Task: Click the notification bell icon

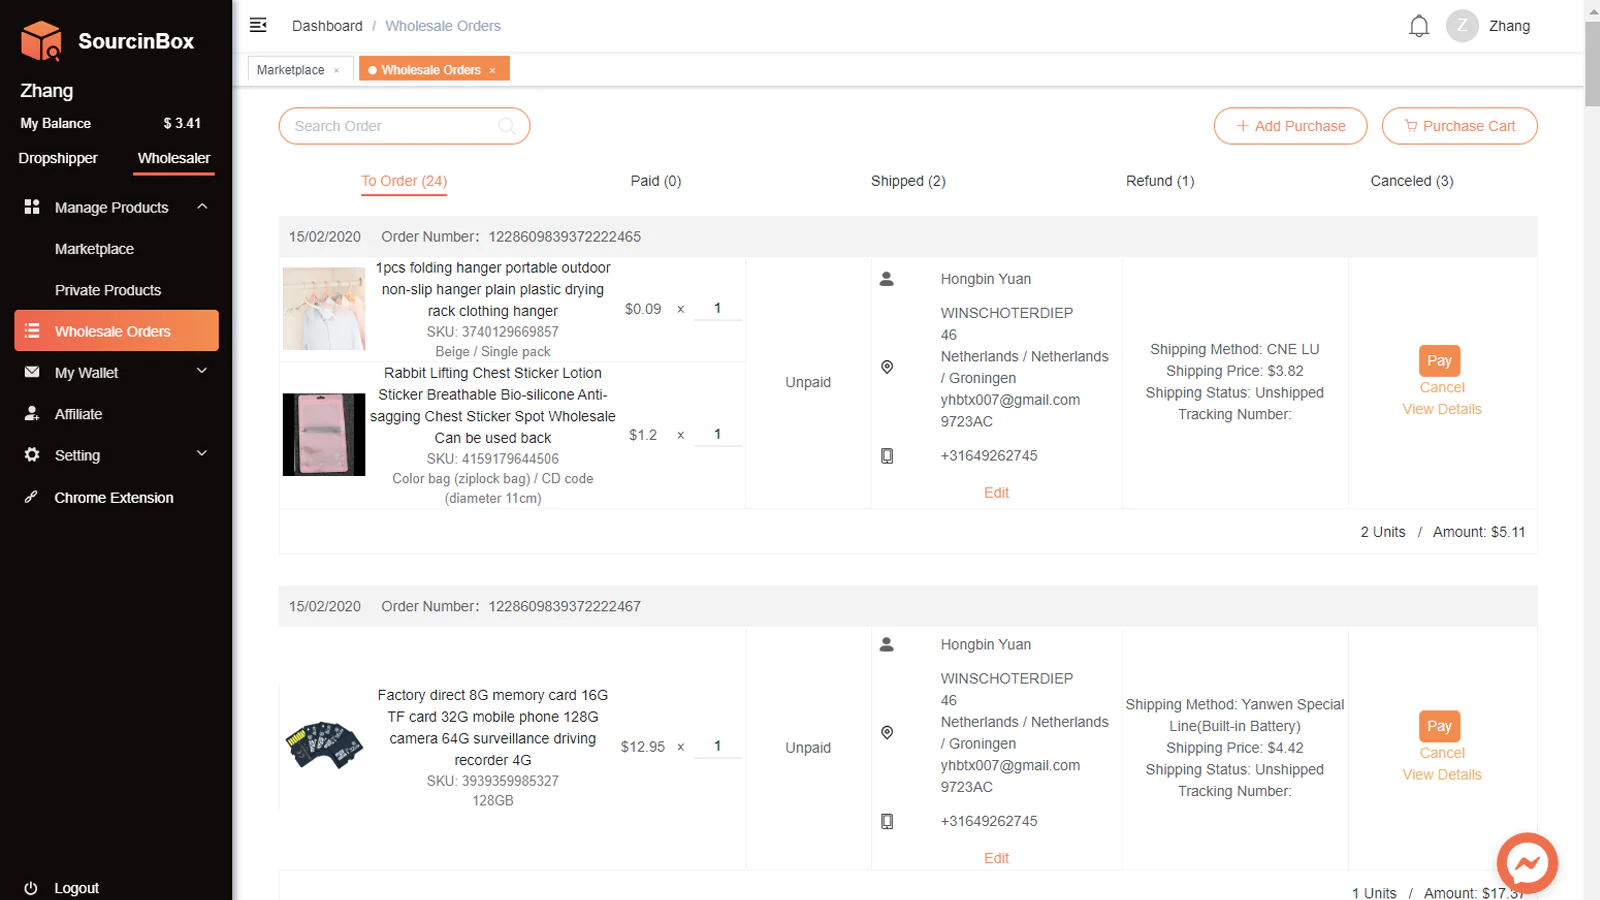Action: 1418,26
